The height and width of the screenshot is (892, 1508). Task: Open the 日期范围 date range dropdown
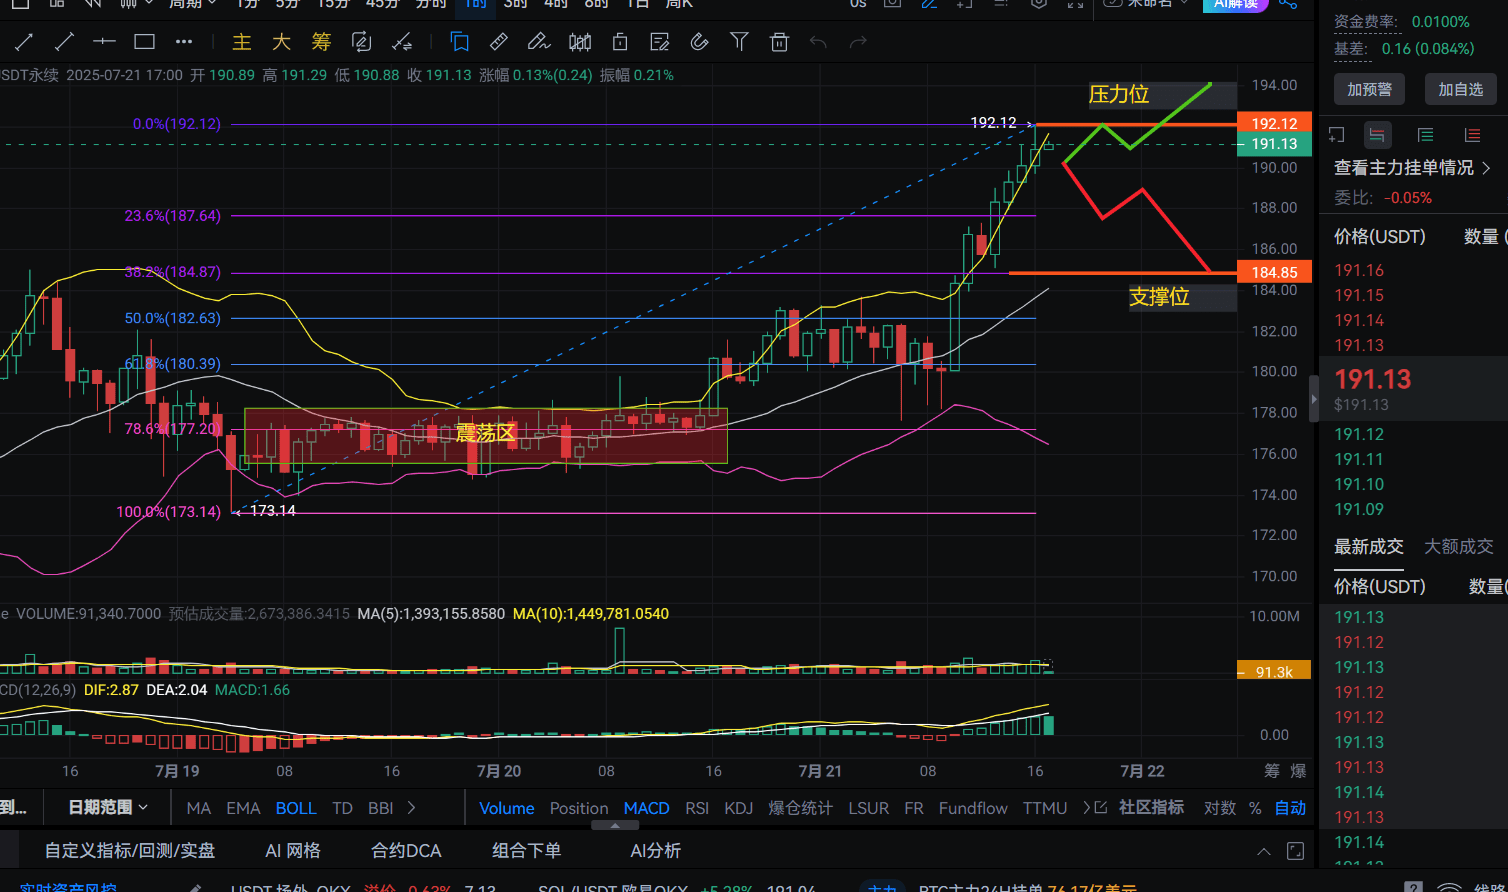(x=108, y=807)
